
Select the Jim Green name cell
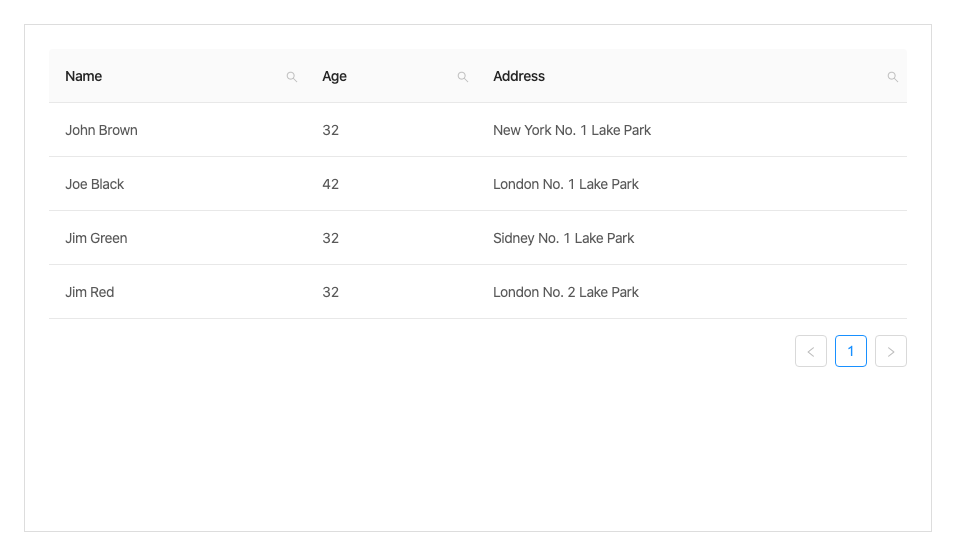coord(96,238)
